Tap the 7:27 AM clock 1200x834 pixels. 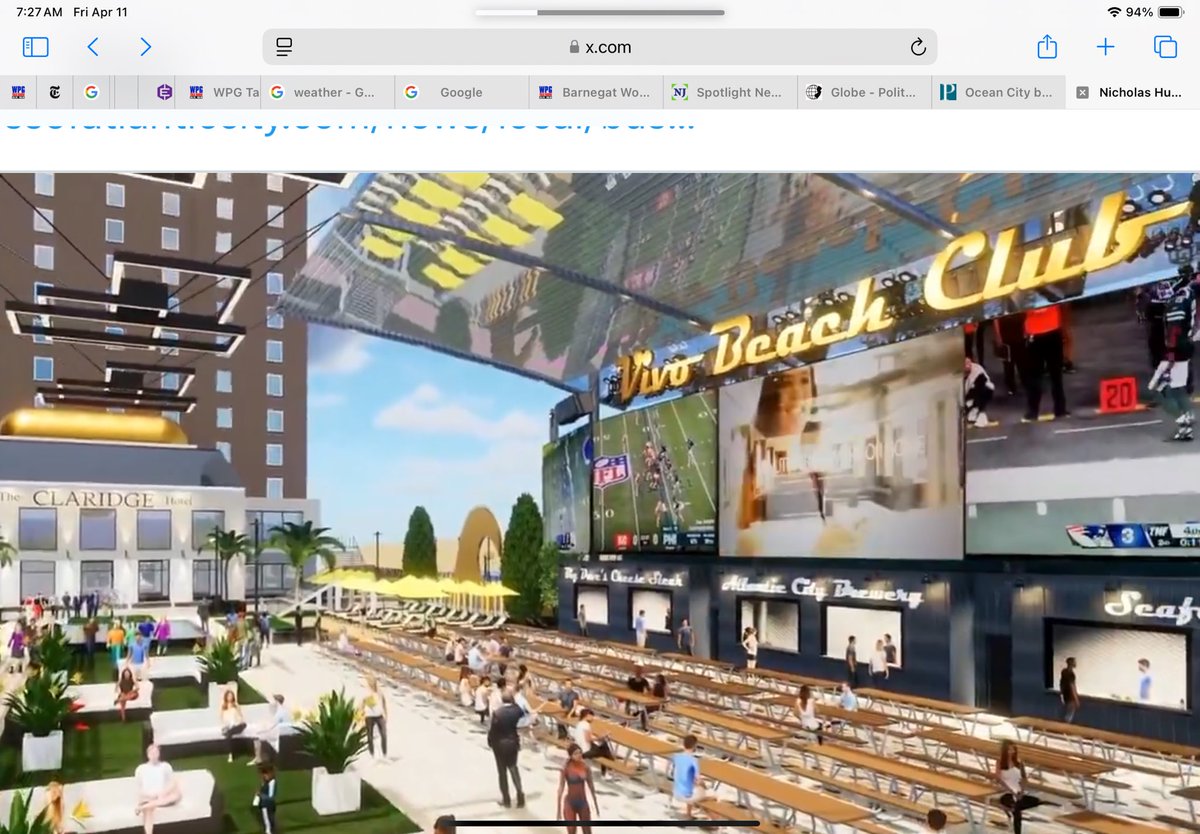pyautogui.click(x=39, y=12)
